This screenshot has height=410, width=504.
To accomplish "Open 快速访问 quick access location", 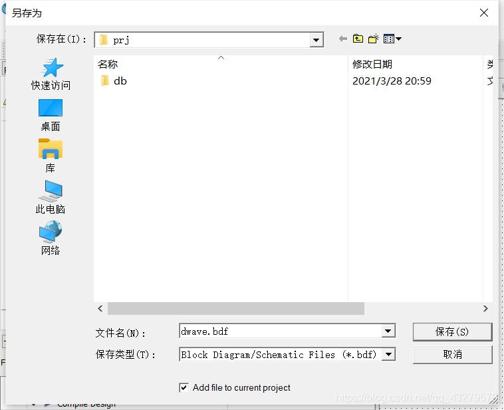I will (51, 74).
